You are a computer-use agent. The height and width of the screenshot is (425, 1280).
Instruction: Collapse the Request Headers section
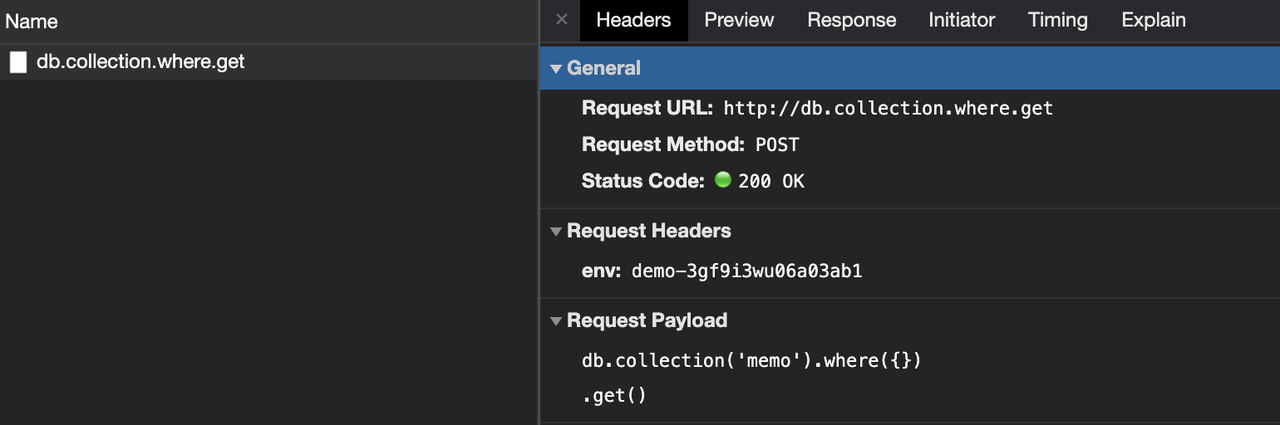(x=556, y=232)
